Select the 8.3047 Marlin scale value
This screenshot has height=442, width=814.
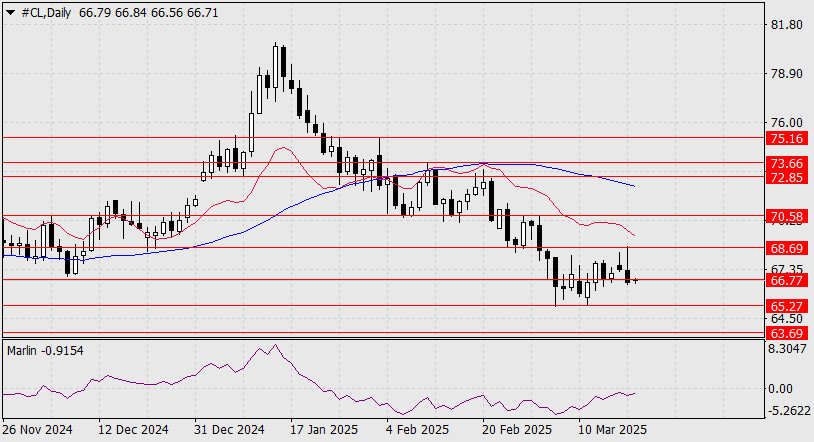787,349
